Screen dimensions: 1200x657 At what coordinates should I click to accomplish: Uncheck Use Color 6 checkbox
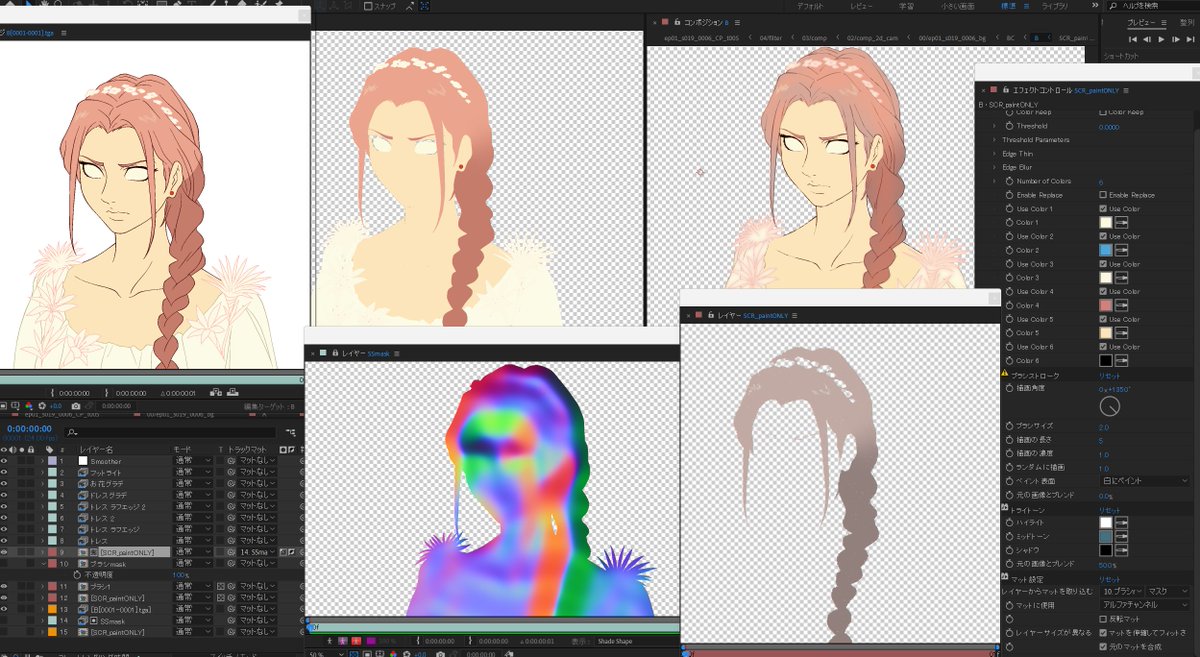coord(1103,347)
